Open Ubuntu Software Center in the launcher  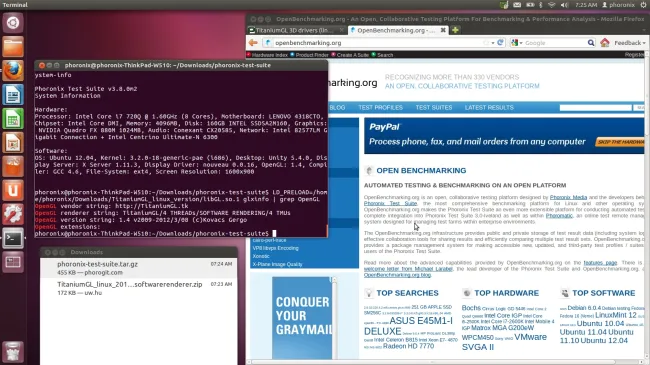13,167
